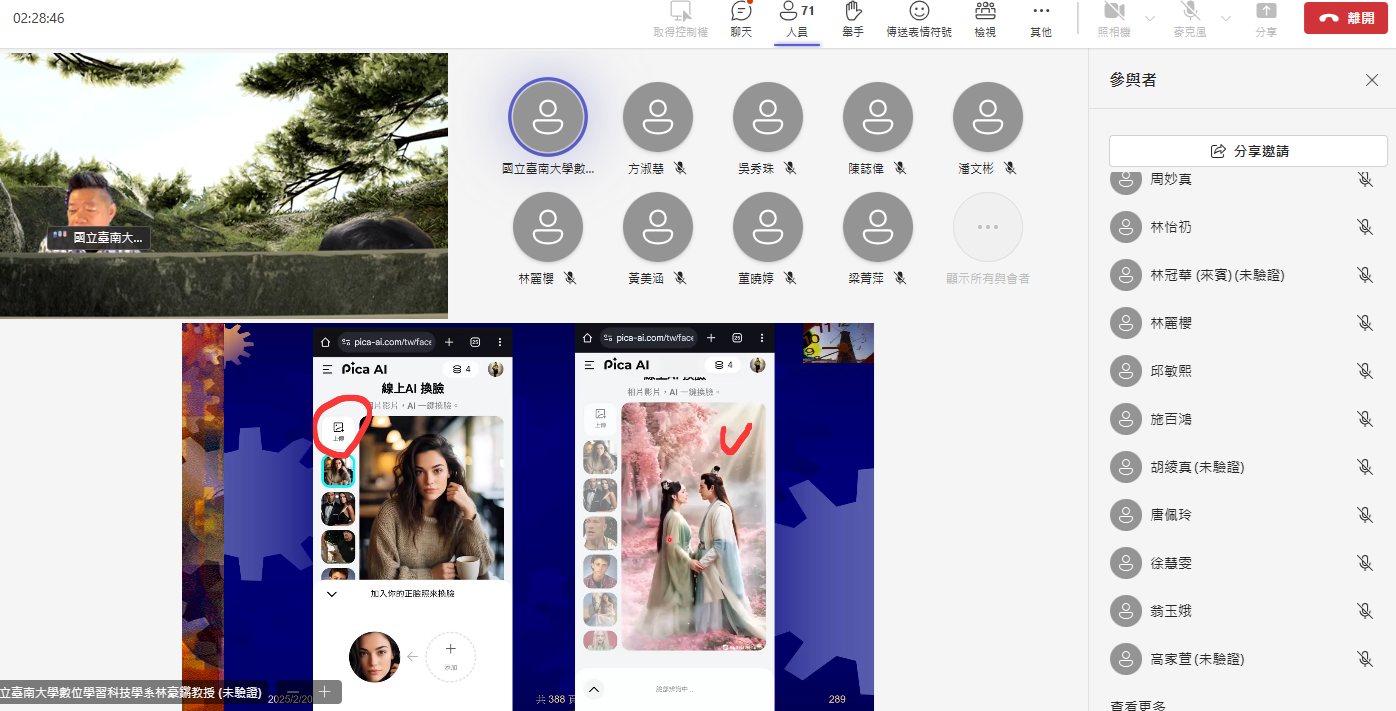Select the speaking 國立臺南大學數… avatar tile
Viewport: 1396px width, 711px height.
pos(548,117)
